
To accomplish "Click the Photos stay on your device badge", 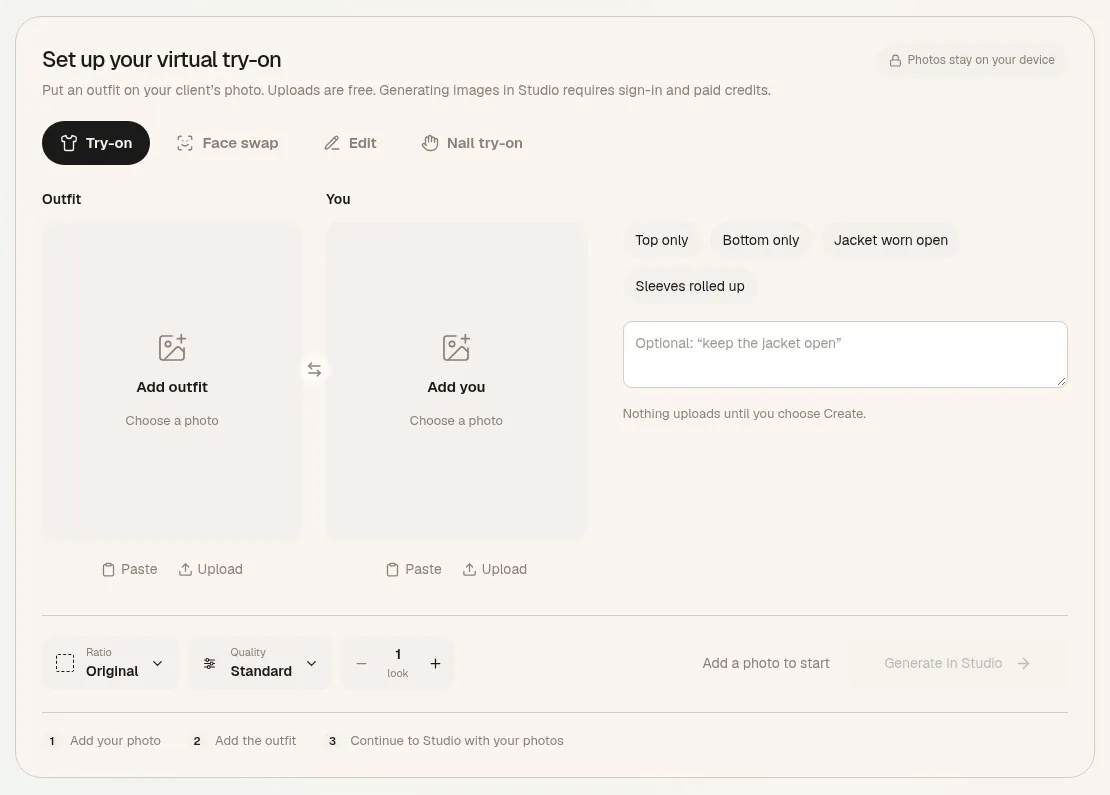I will [972, 60].
